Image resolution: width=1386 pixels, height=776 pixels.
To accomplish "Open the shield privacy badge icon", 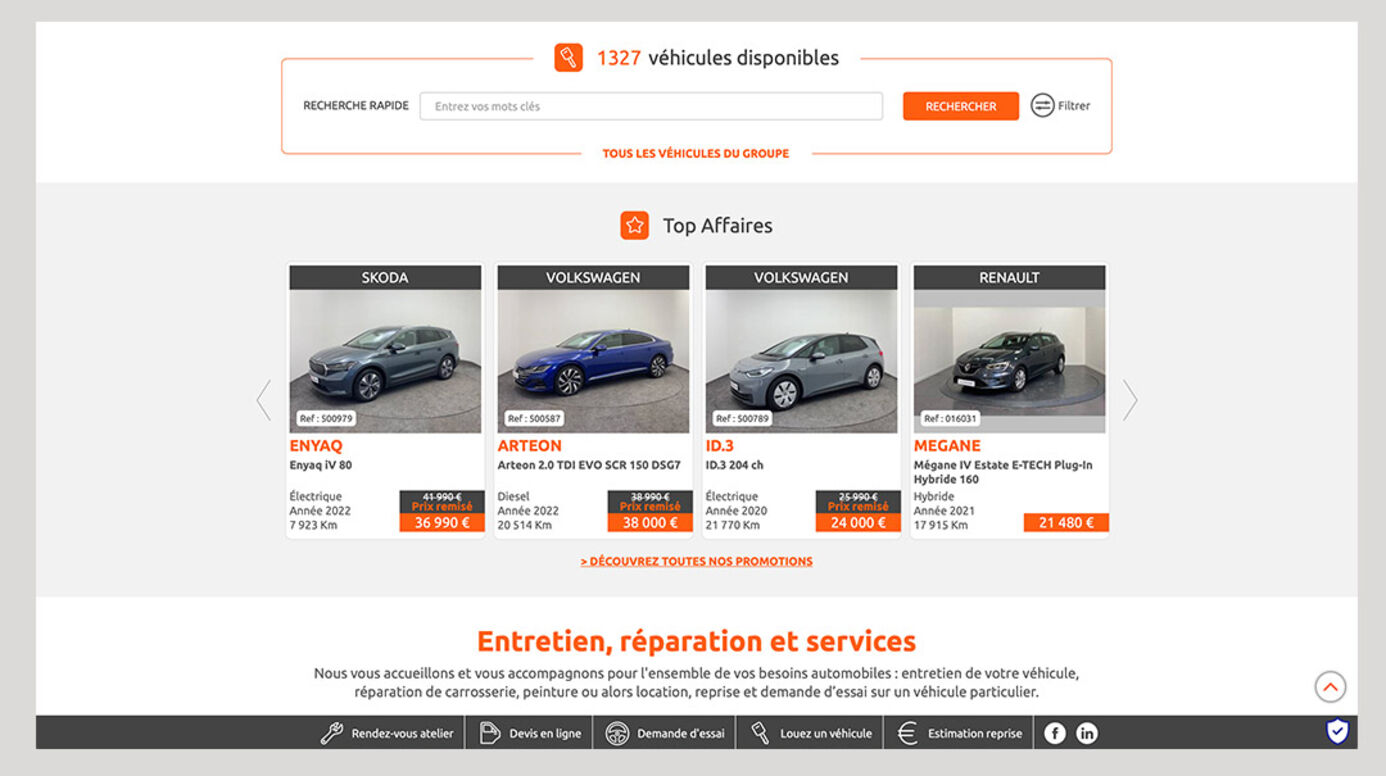I will pyautogui.click(x=1337, y=731).
